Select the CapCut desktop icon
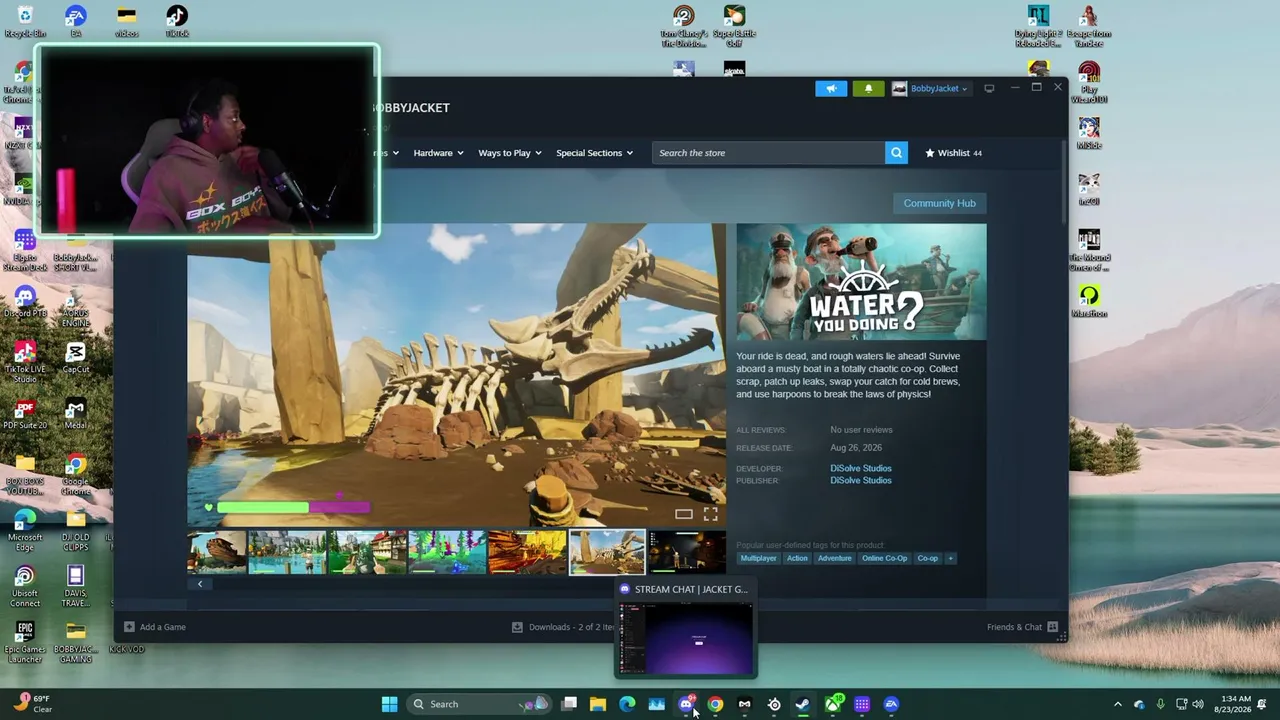Screen dimensions: 1280x720 tap(75, 358)
